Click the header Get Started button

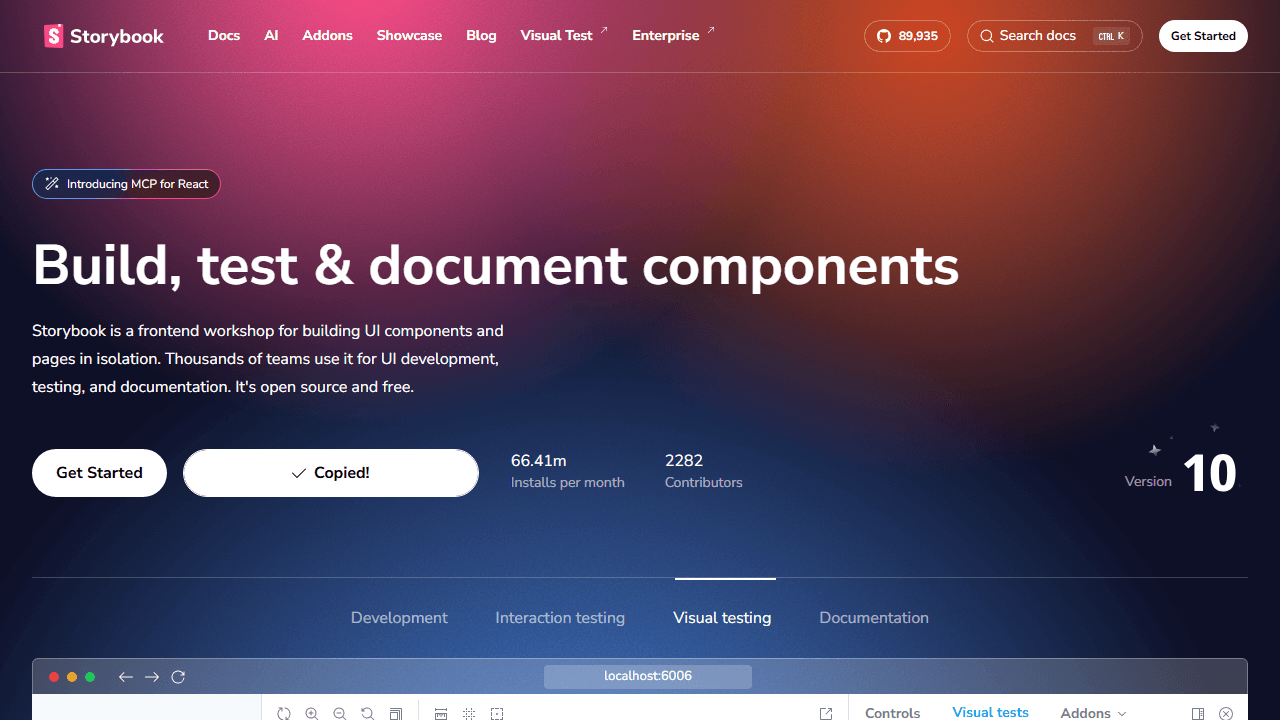(x=1203, y=36)
